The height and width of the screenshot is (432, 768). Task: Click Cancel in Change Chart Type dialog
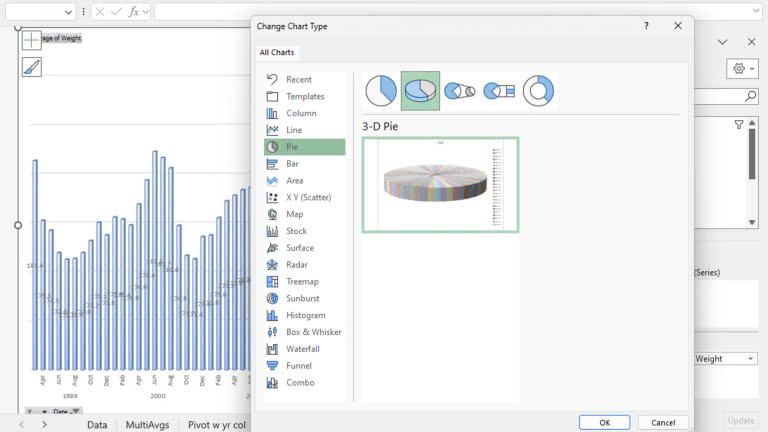[662, 422]
